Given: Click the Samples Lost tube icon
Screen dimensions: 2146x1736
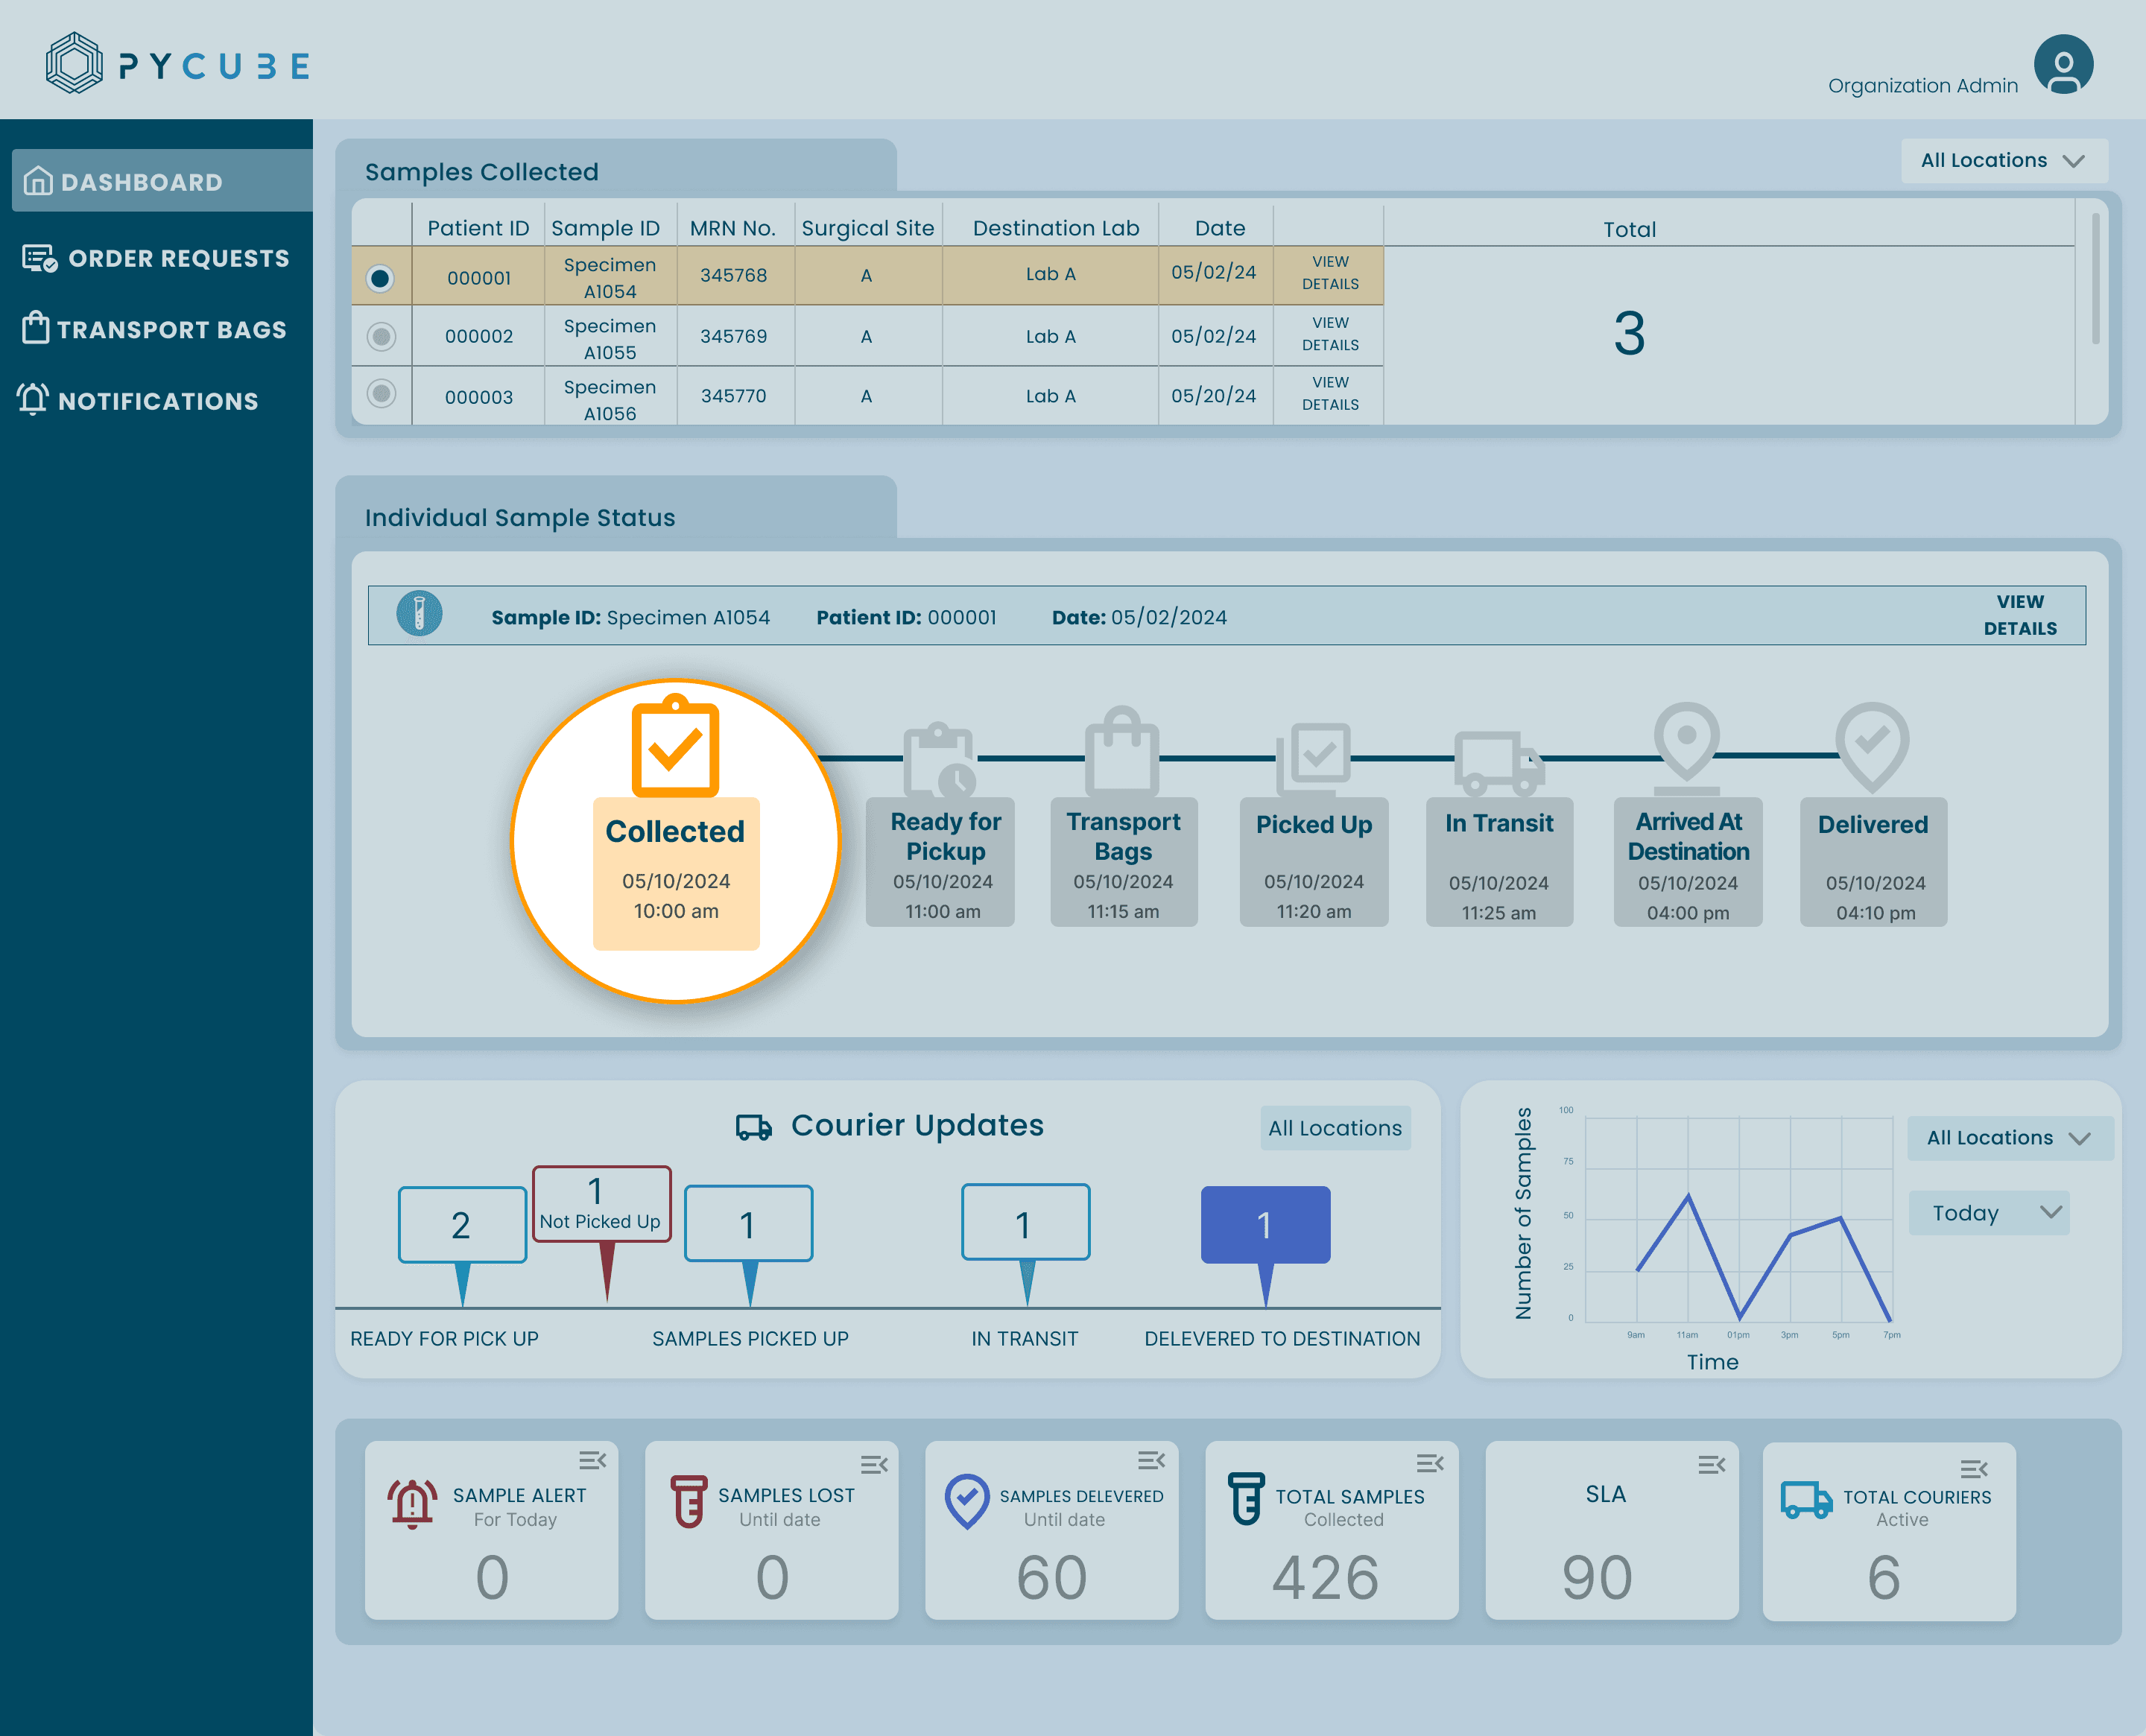Looking at the screenshot, I should (x=688, y=1501).
